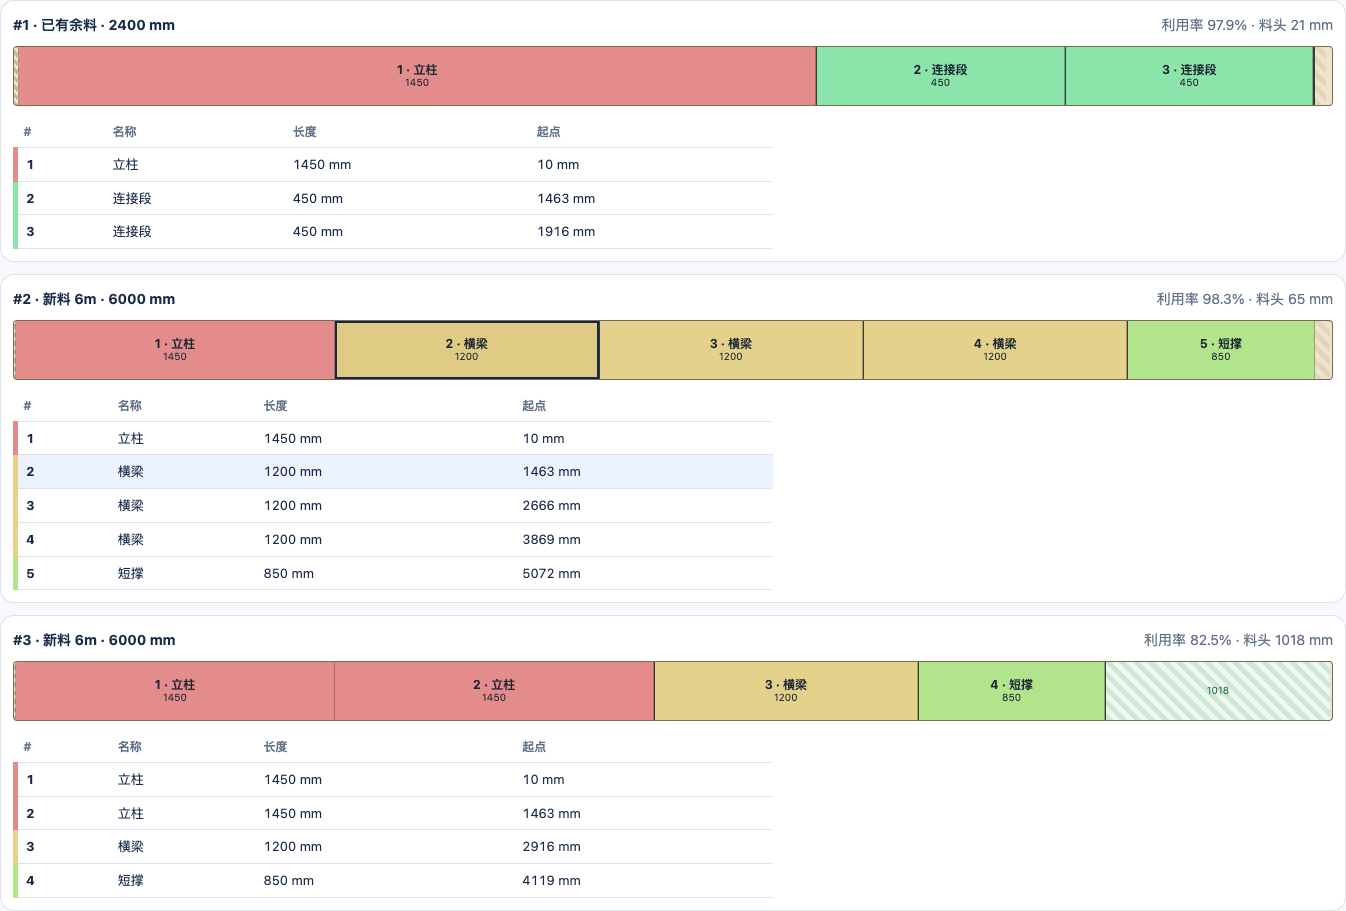Screen dimensions: 1346x911
Task: Select the 1 · 立柱 segment in stock #1 bar
Action: (417, 76)
